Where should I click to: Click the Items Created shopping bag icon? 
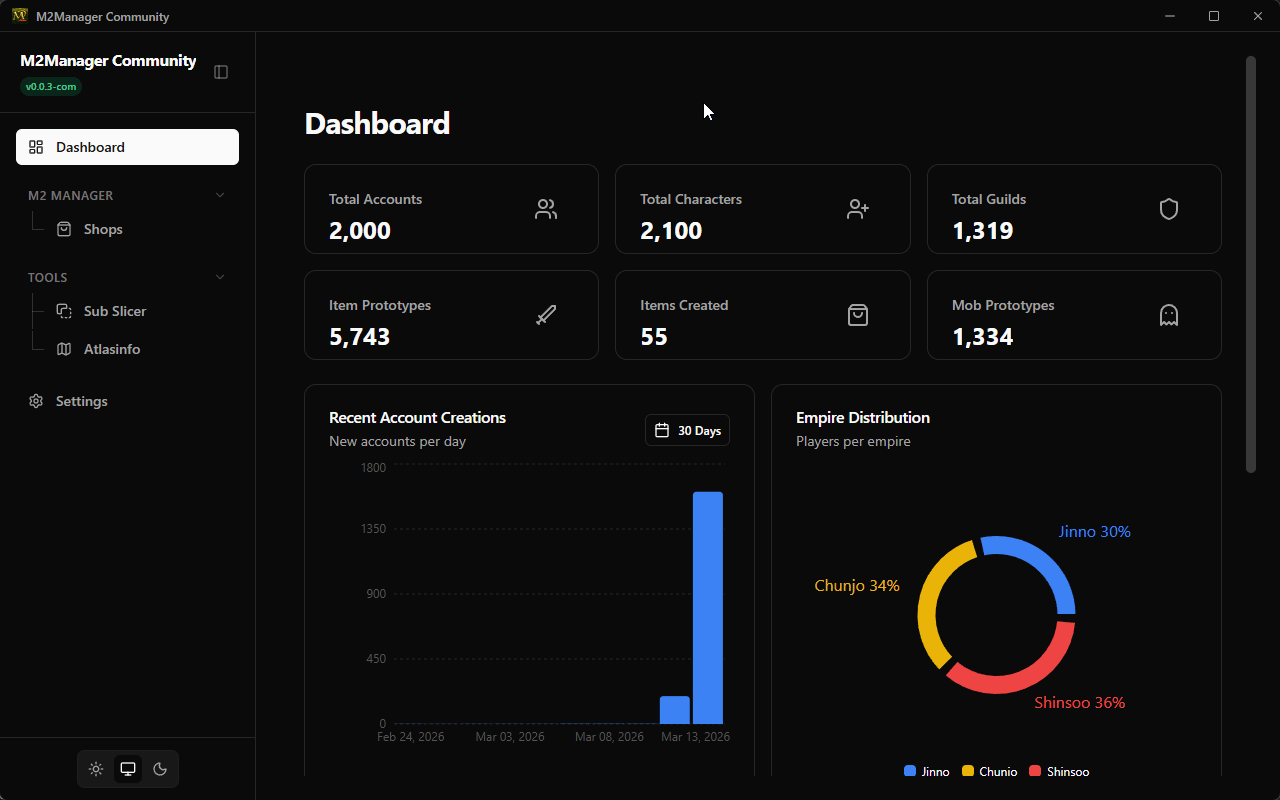pyautogui.click(x=857, y=315)
